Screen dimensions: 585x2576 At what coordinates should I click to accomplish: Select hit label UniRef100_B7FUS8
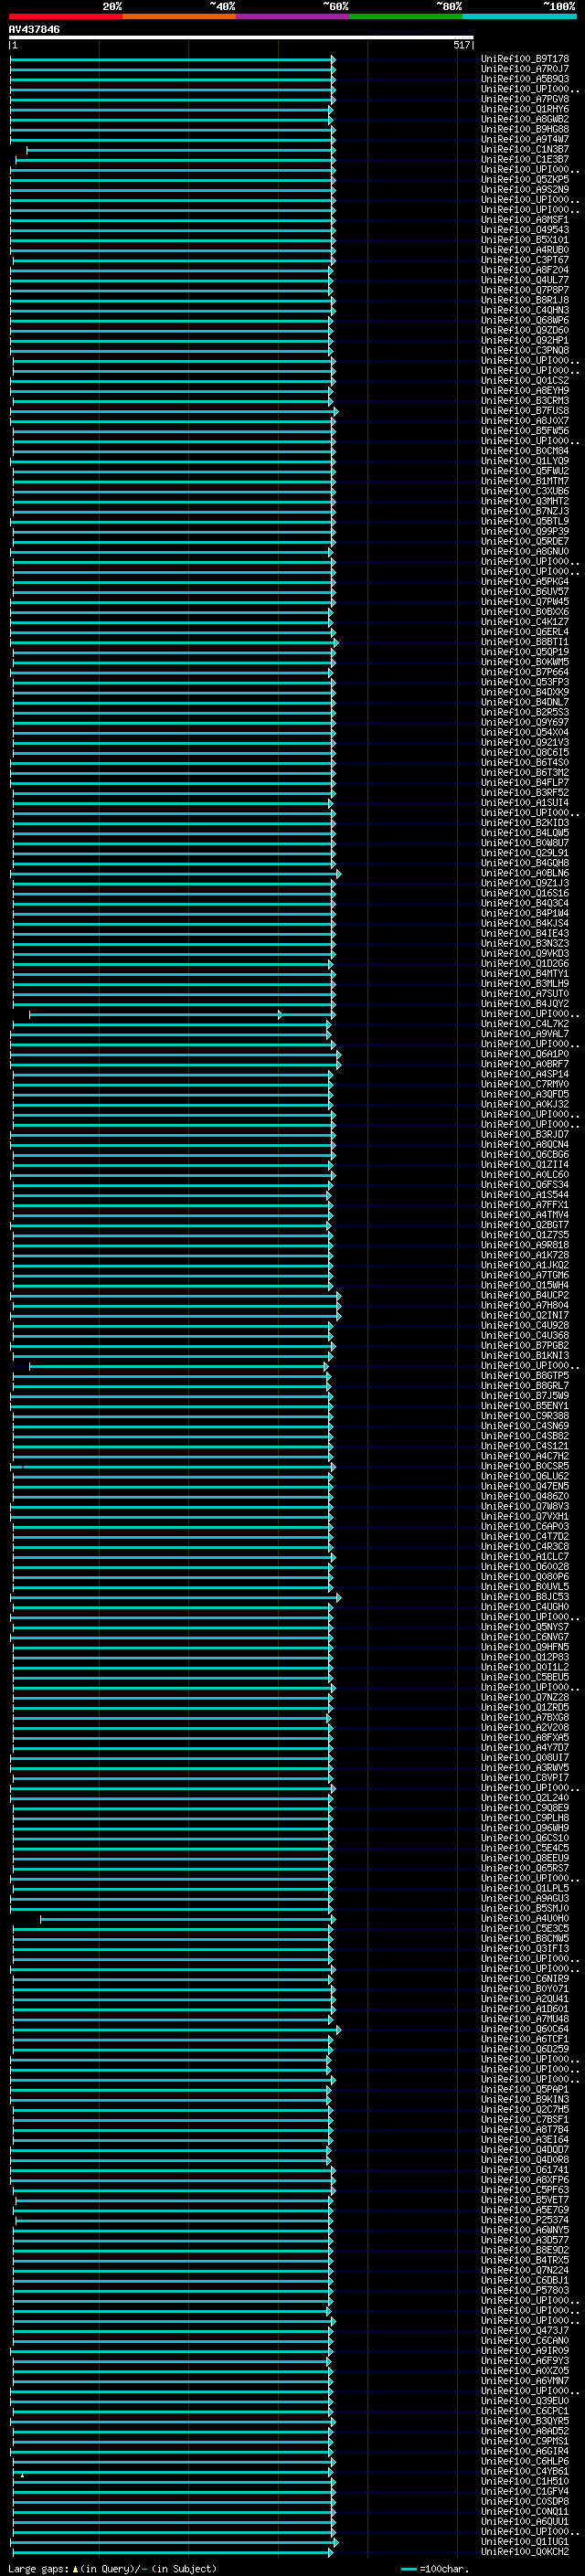(525, 410)
